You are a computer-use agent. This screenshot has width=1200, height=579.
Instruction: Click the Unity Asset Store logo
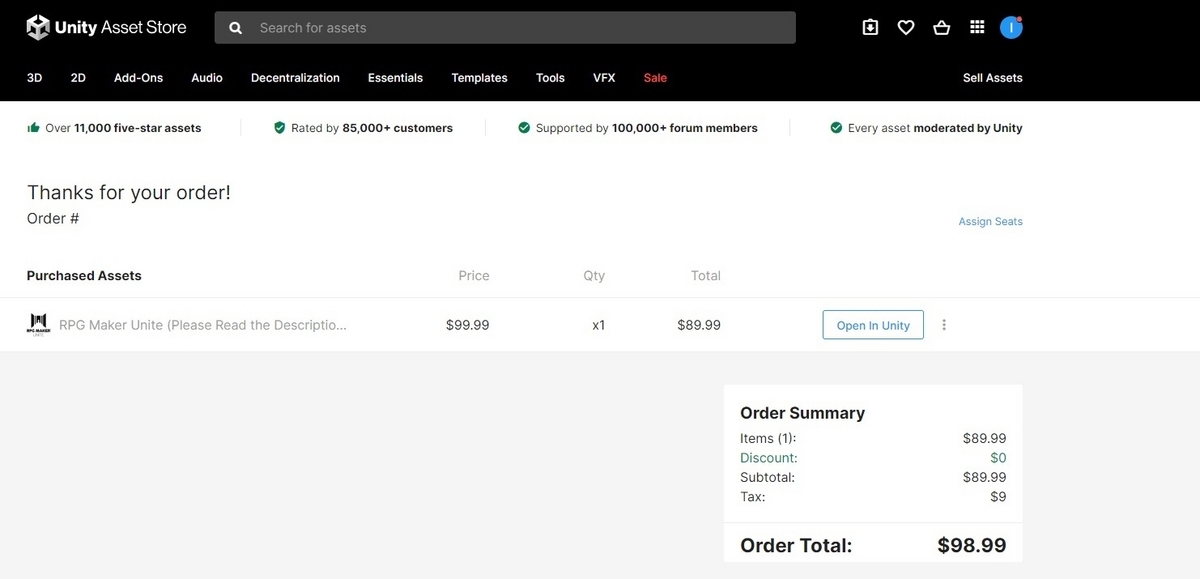pos(106,27)
